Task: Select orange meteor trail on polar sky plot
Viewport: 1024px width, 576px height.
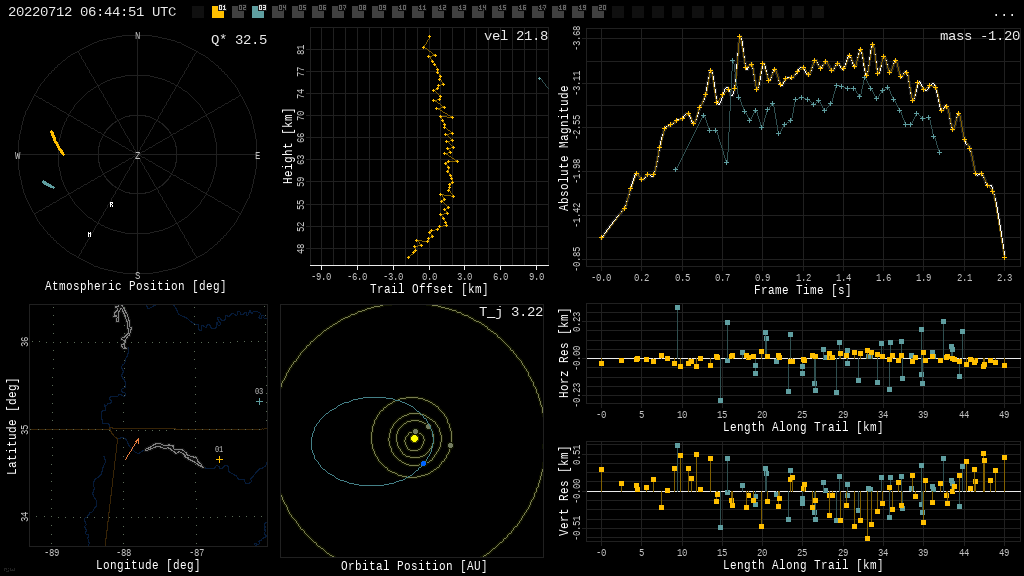Action: point(58,143)
